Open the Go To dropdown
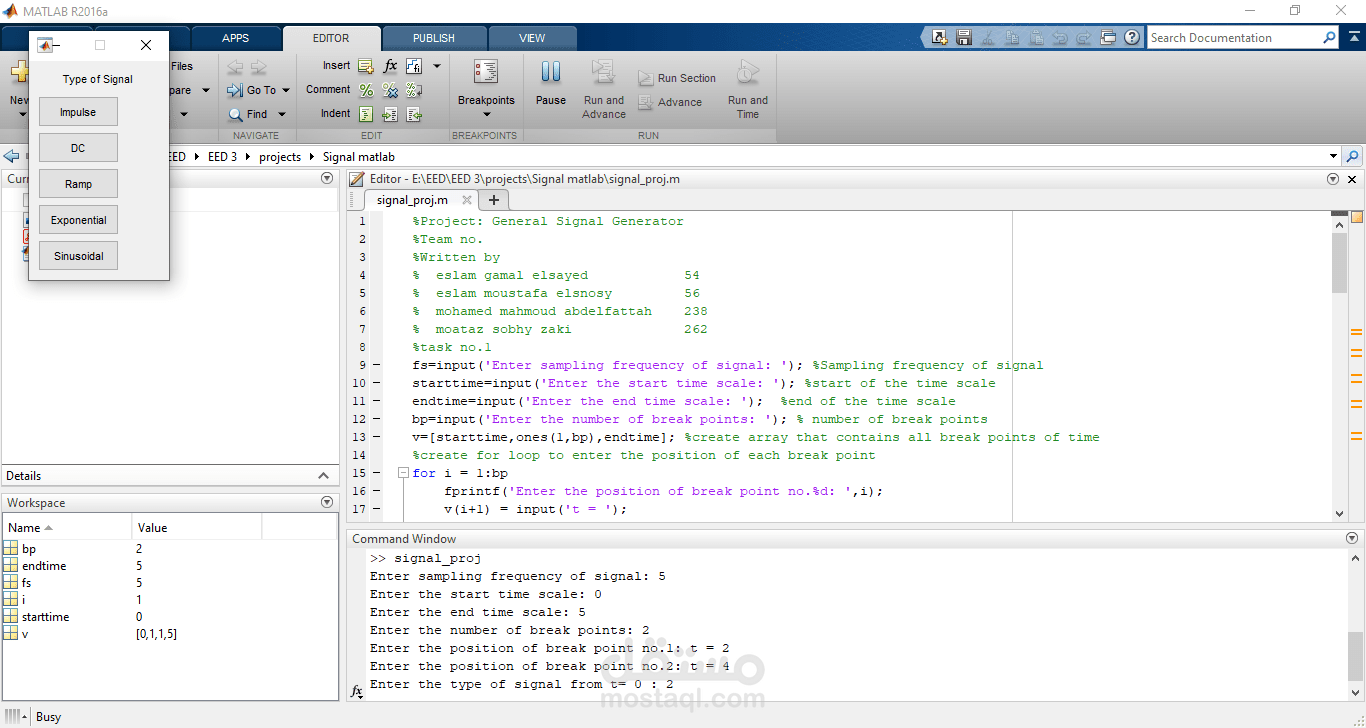This screenshot has height=728, width=1366. 285,90
